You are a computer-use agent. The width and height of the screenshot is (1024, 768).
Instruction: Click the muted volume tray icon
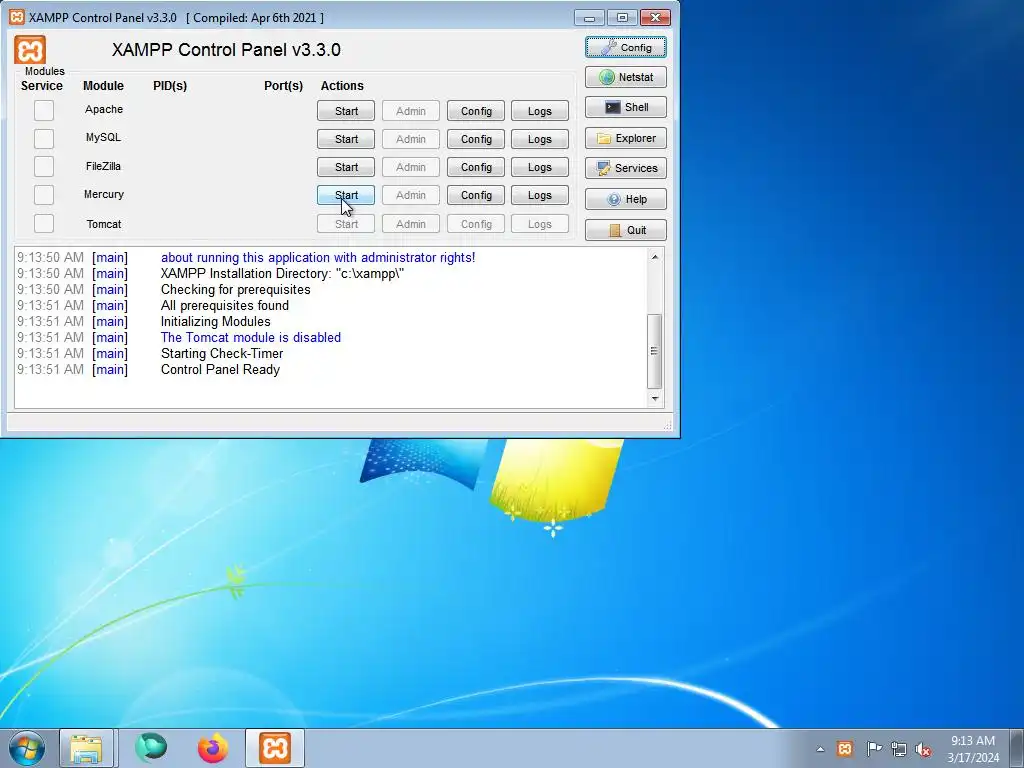pyautogui.click(x=923, y=749)
